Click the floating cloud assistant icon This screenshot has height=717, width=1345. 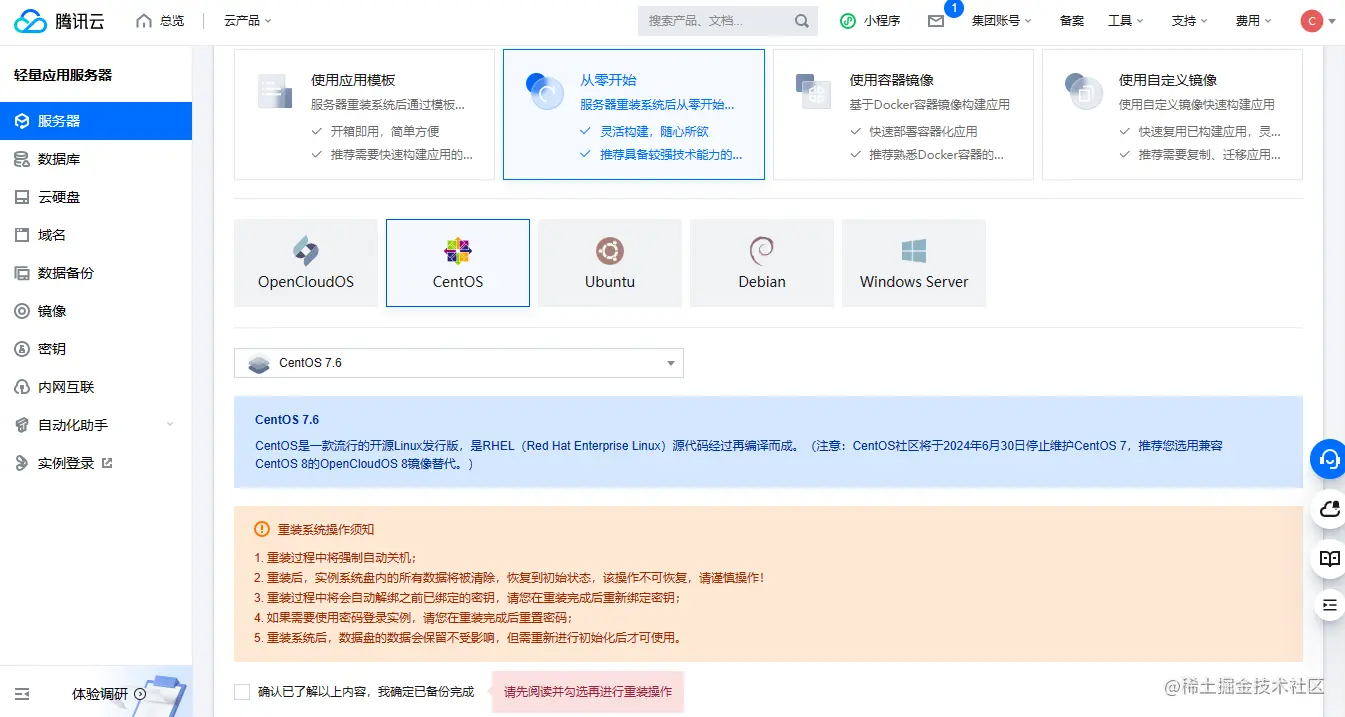tap(1329, 509)
